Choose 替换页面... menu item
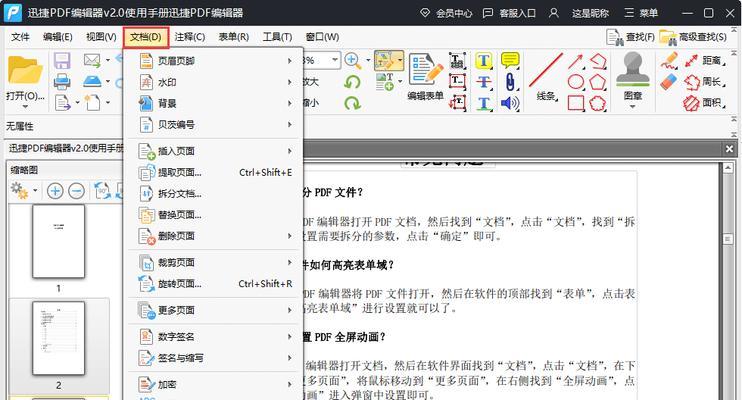 (x=213, y=215)
